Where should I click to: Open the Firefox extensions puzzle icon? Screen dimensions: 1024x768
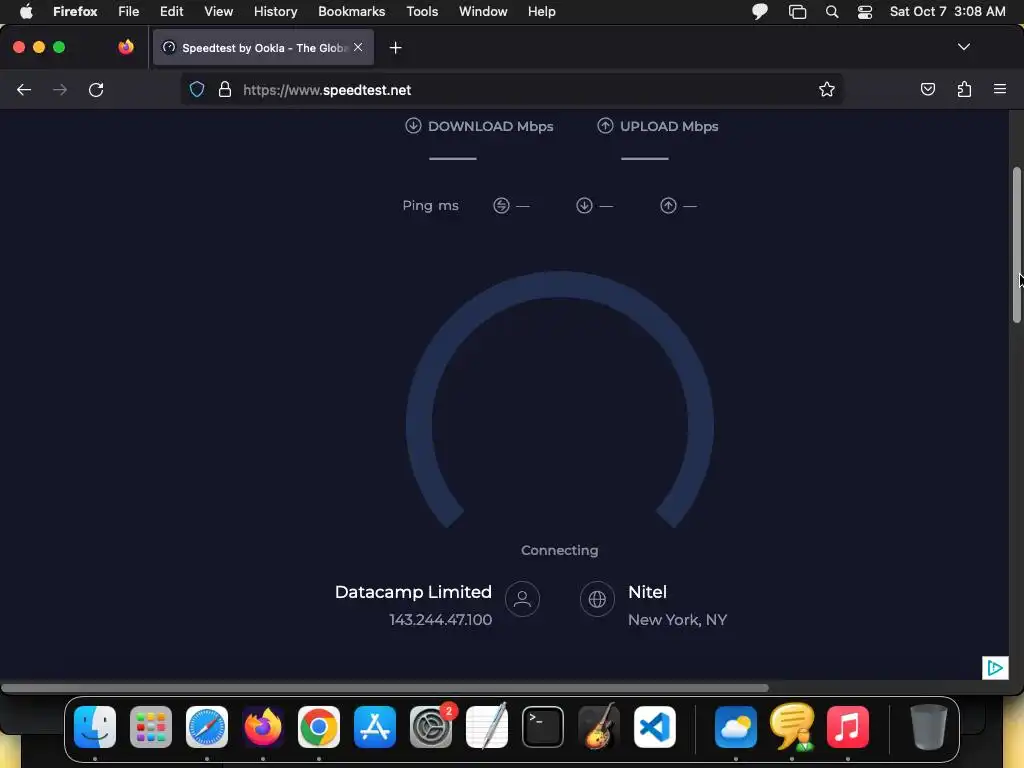point(964,89)
